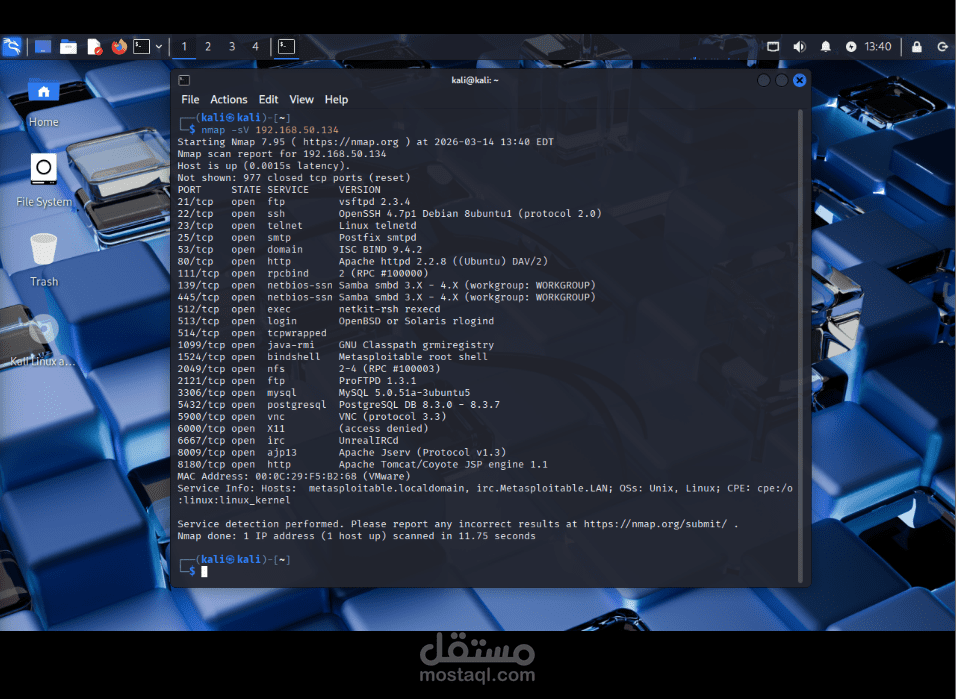This screenshot has height=699, width=956.
Task: Expand the terminal launcher dropdown arrow
Action: pyautogui.click(x=159, y=47)
